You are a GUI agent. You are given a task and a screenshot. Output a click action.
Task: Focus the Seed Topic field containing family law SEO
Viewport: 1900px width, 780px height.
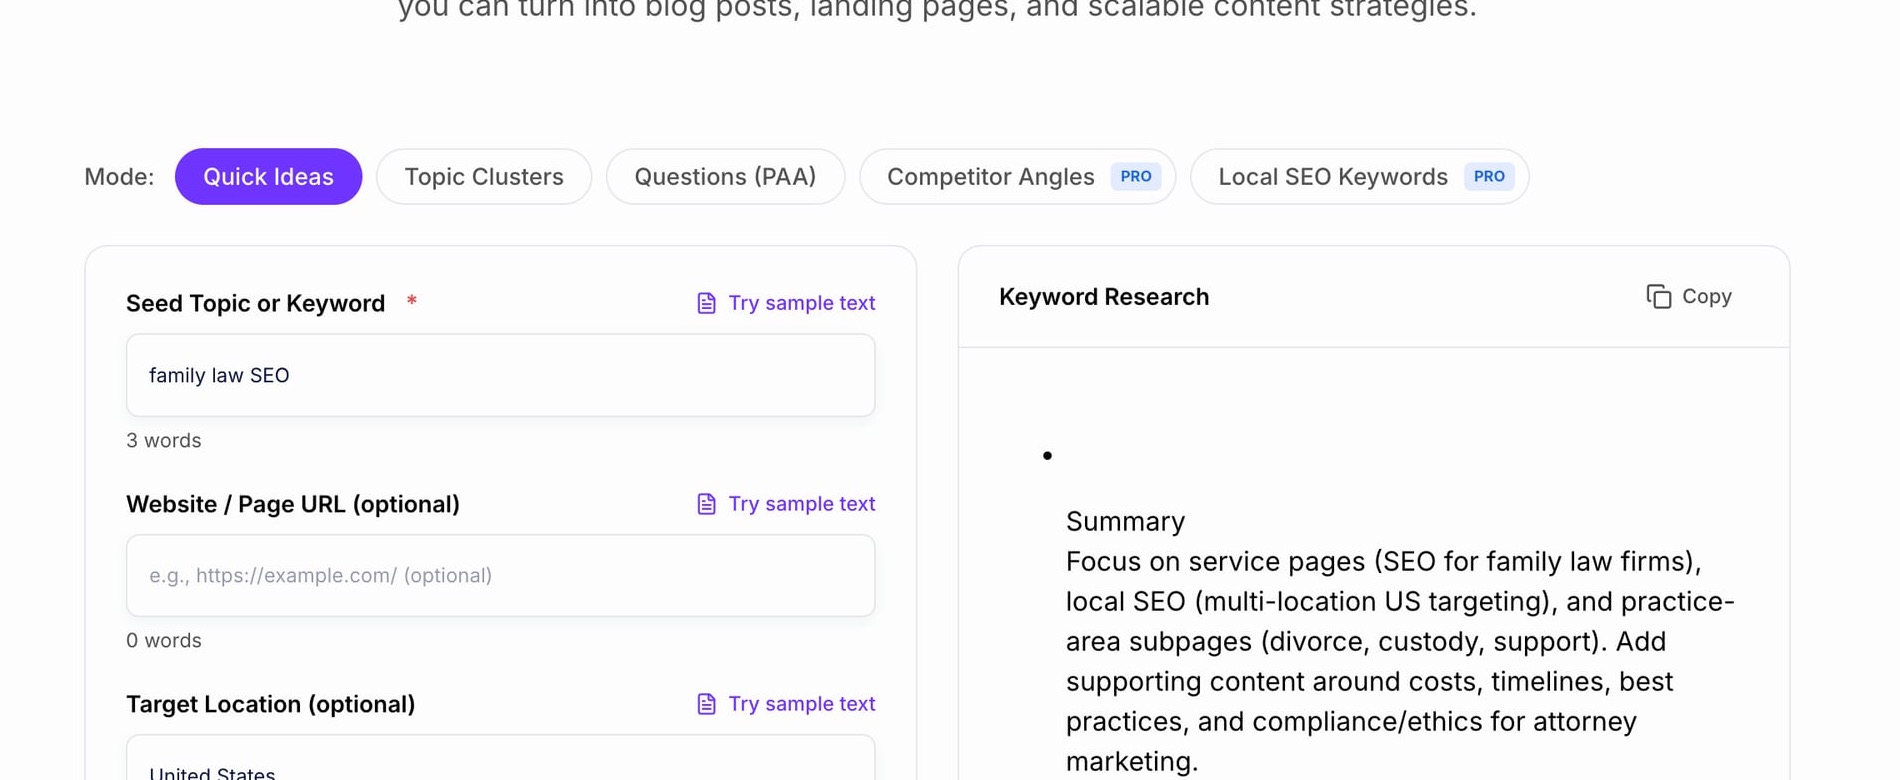pyautogui.click(x=500, y=375)
